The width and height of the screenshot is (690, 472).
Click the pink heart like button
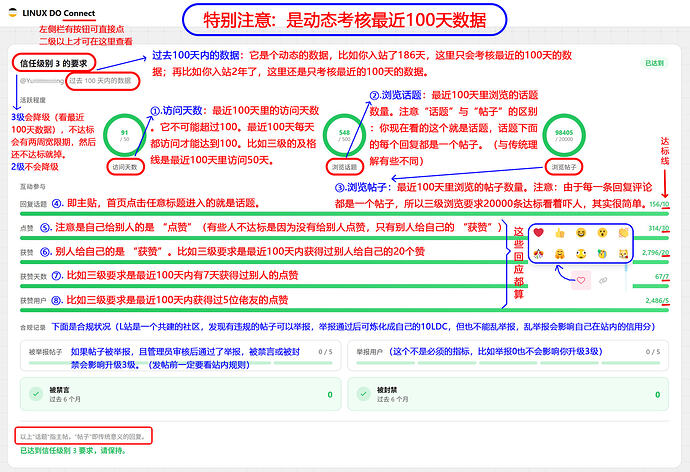click(581, 280)
